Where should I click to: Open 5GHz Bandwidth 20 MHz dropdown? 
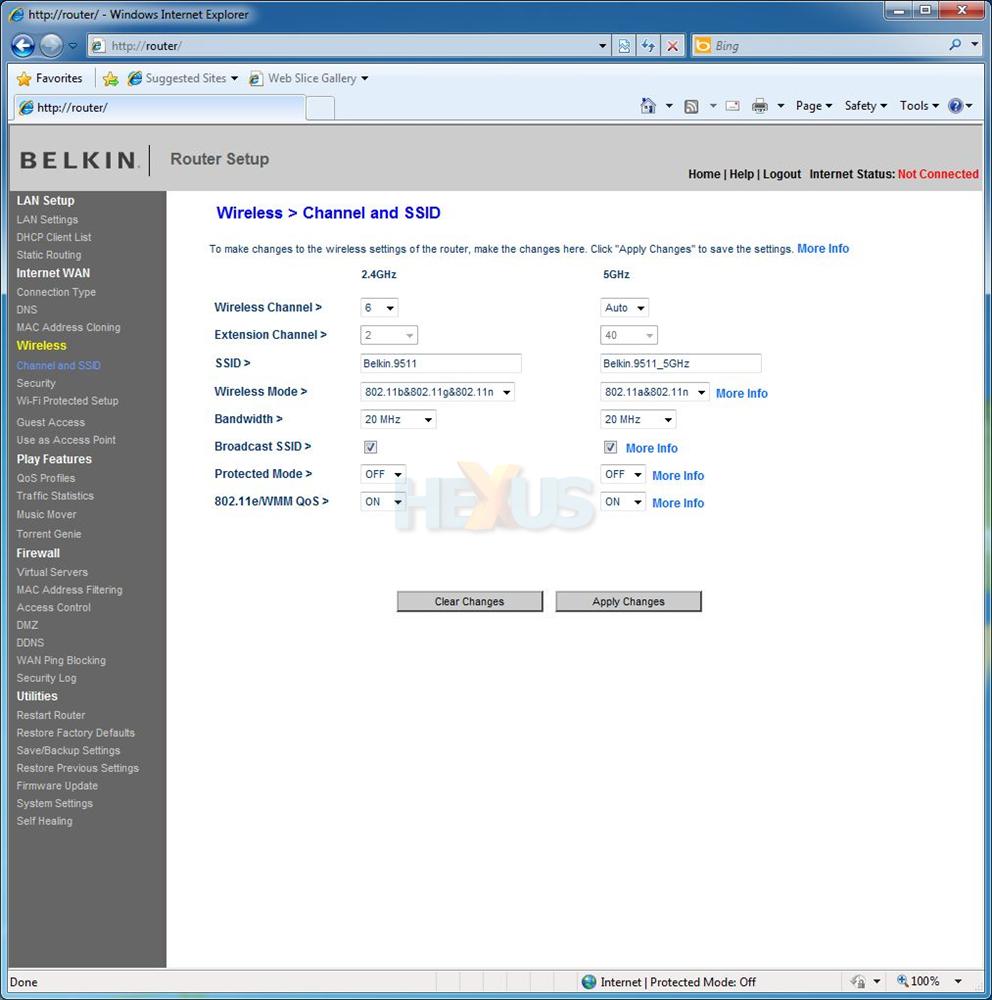638,419
